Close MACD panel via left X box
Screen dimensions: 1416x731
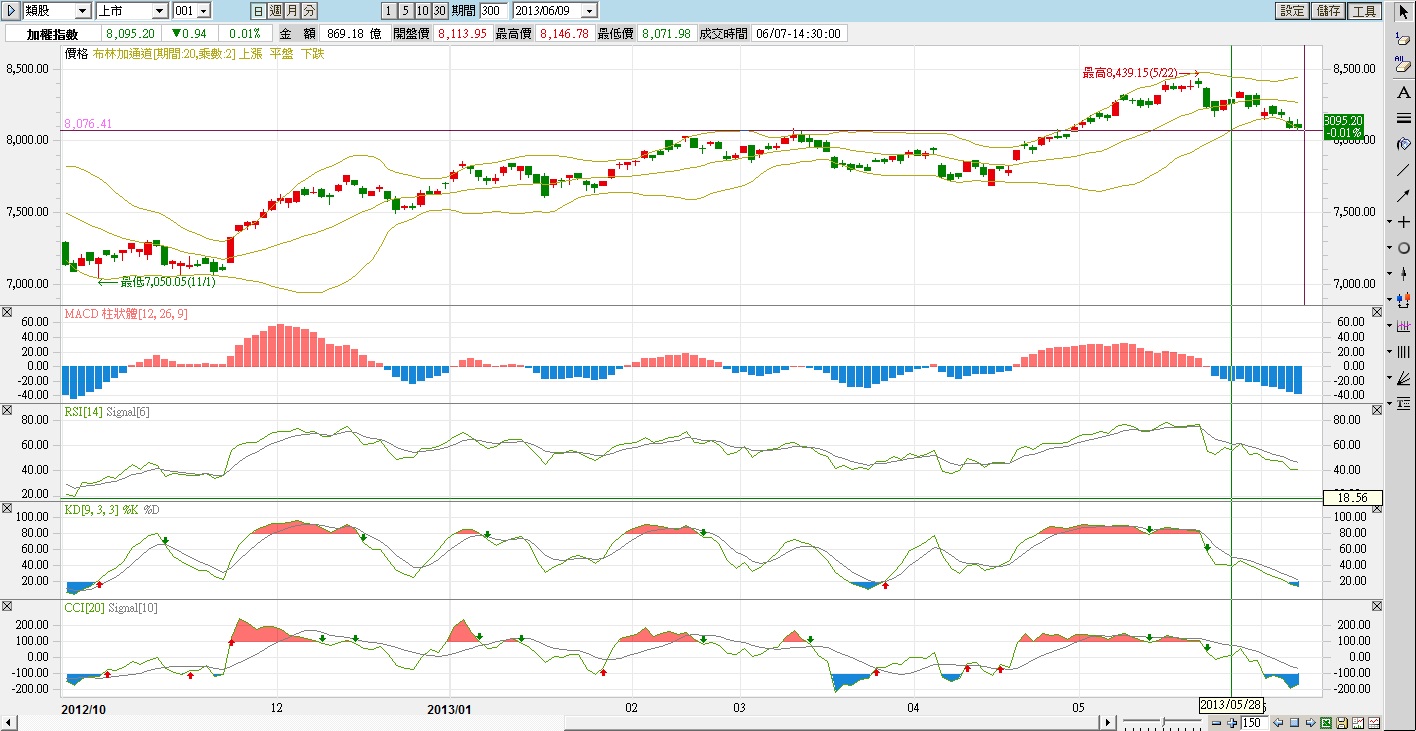click(x=6, y=313)
